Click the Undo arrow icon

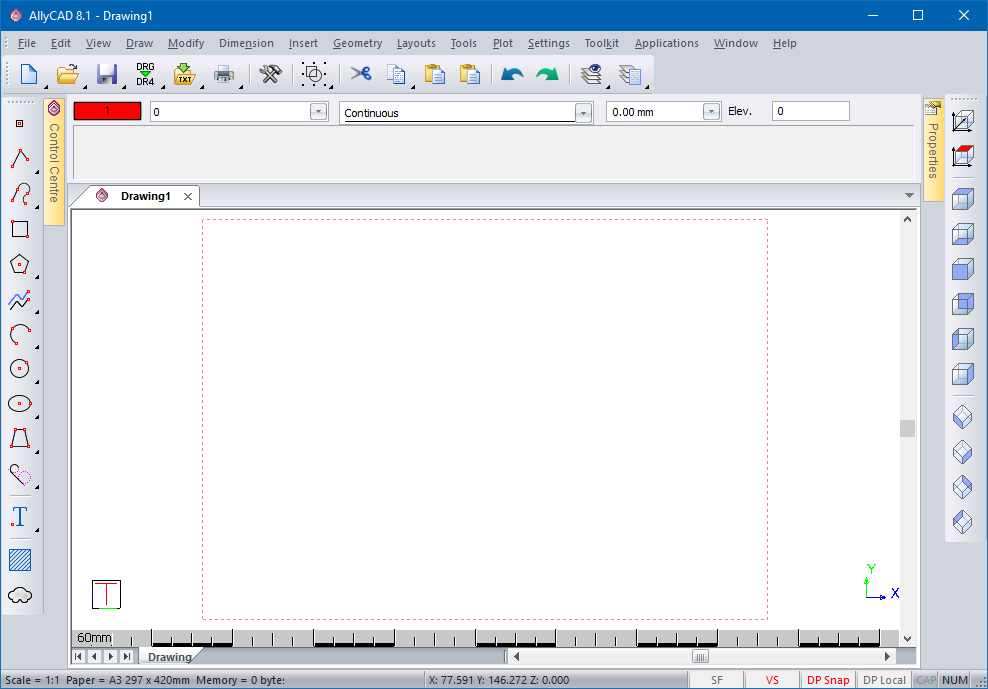[x=512, y=74]
